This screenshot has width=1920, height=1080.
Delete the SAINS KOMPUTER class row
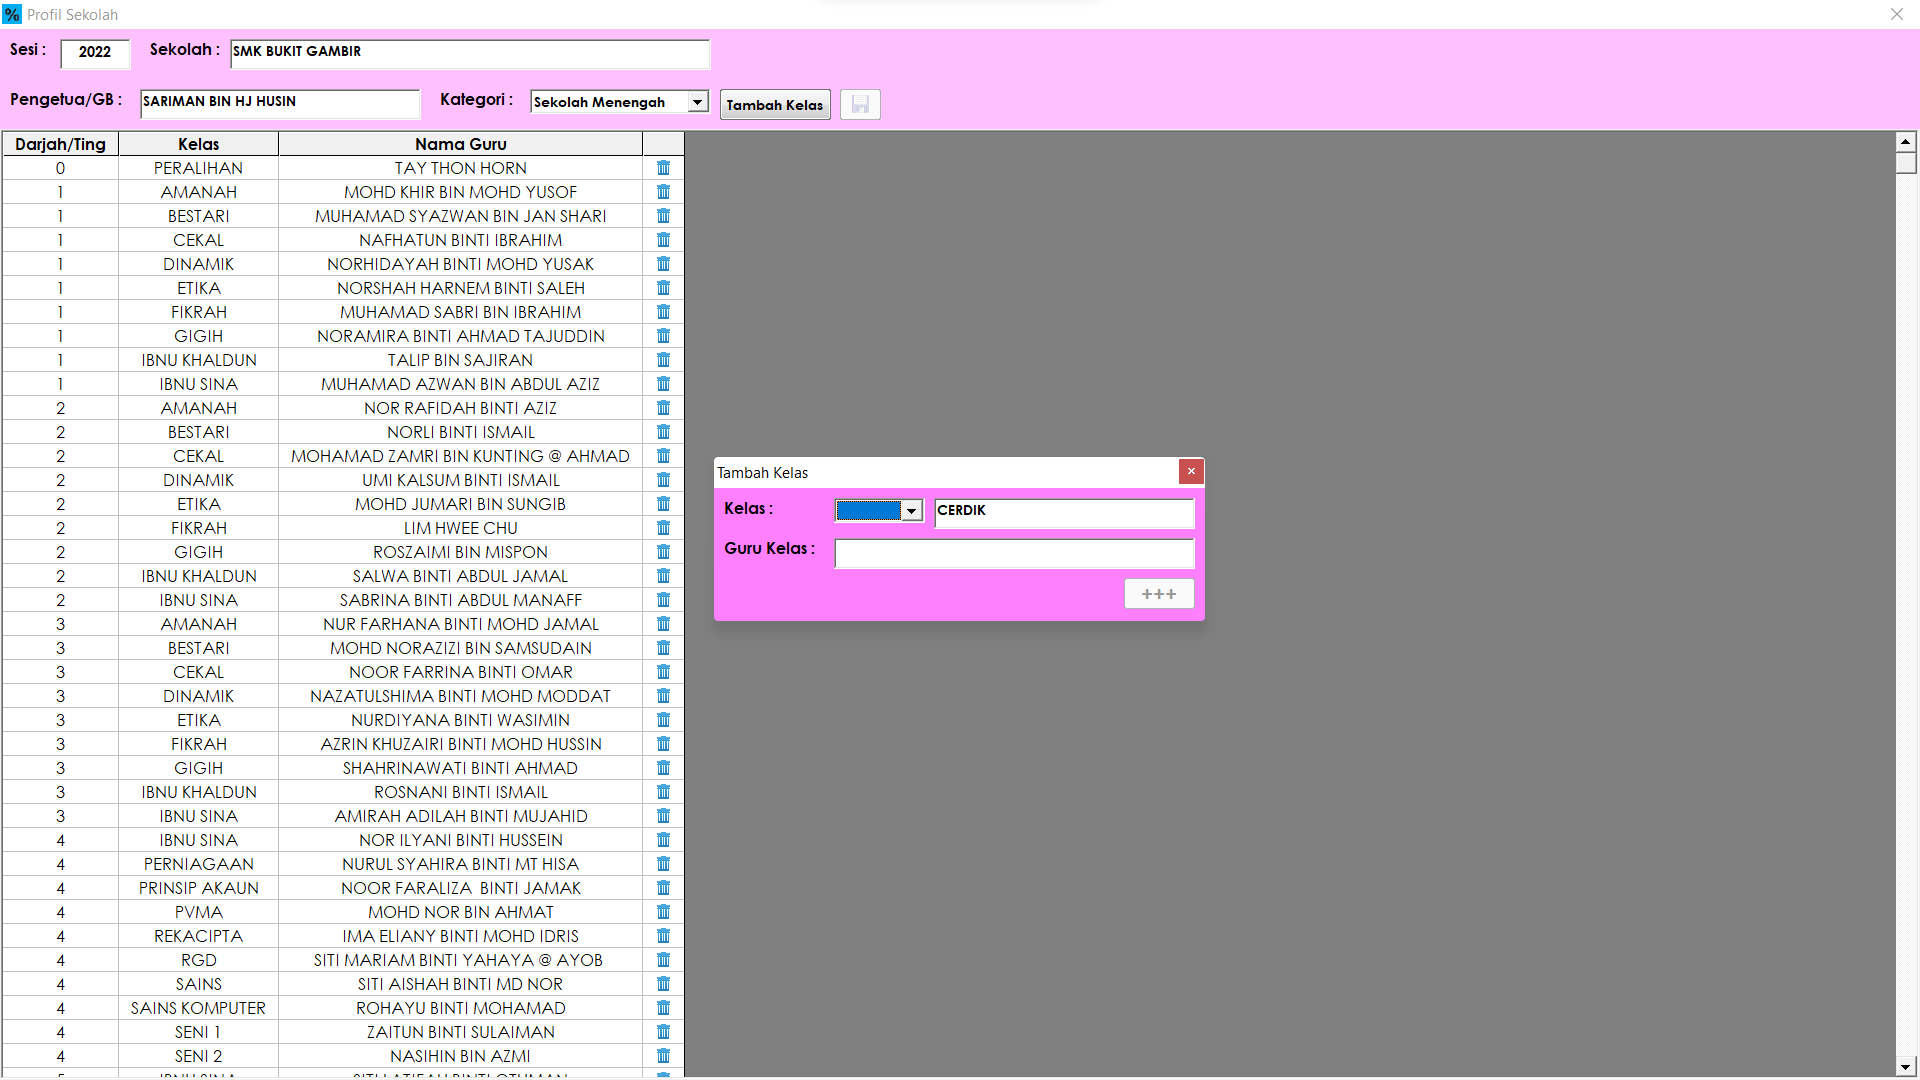click(663, 1008)
